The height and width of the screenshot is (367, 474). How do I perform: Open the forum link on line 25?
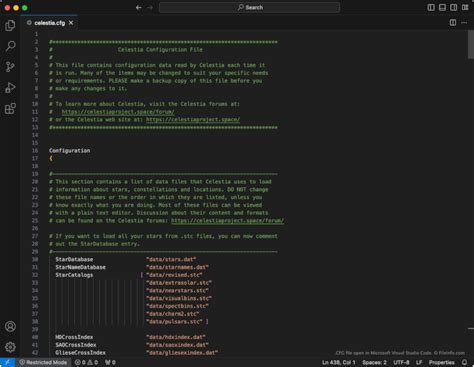pyautogui.click(x=227, y=220)
